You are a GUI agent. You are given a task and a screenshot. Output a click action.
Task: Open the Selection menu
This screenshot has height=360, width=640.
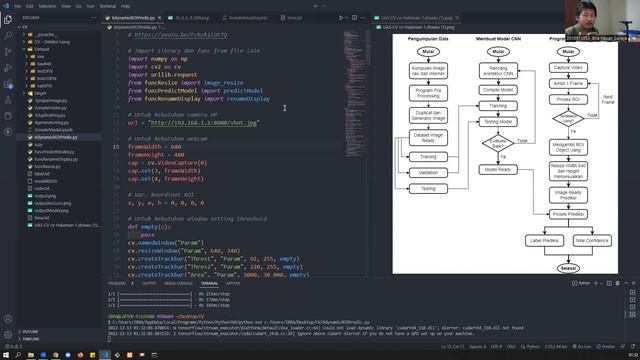click(x=47, y=6)
